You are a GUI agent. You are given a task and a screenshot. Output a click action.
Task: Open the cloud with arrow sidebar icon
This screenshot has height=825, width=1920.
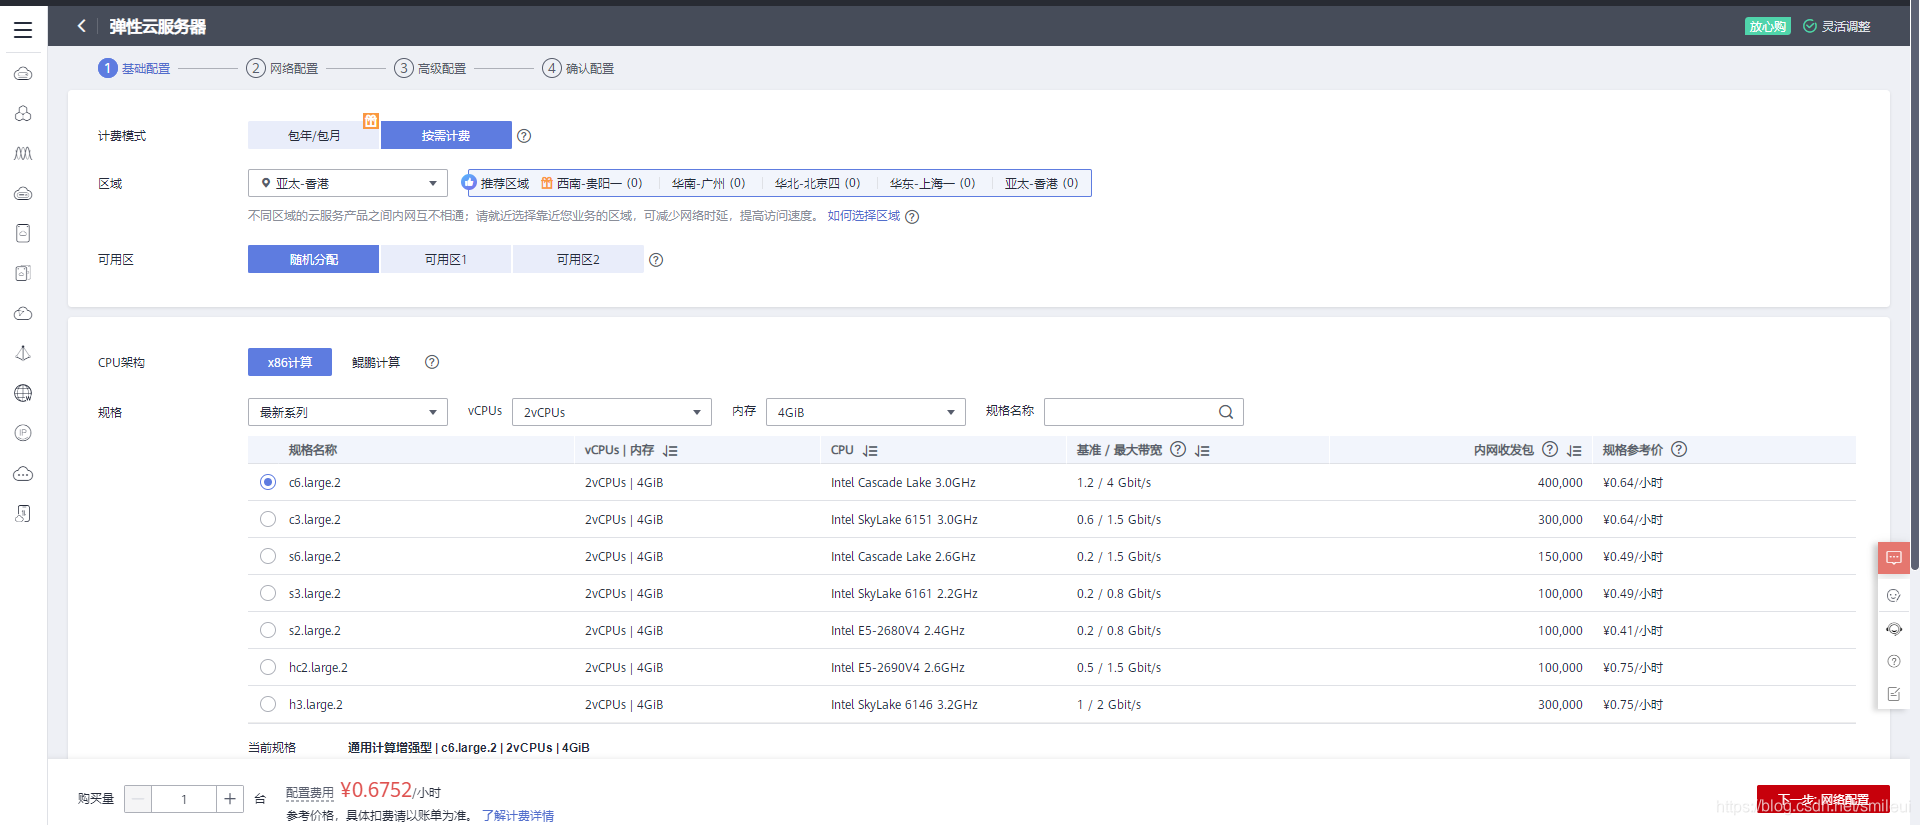[x=23, y=314]
